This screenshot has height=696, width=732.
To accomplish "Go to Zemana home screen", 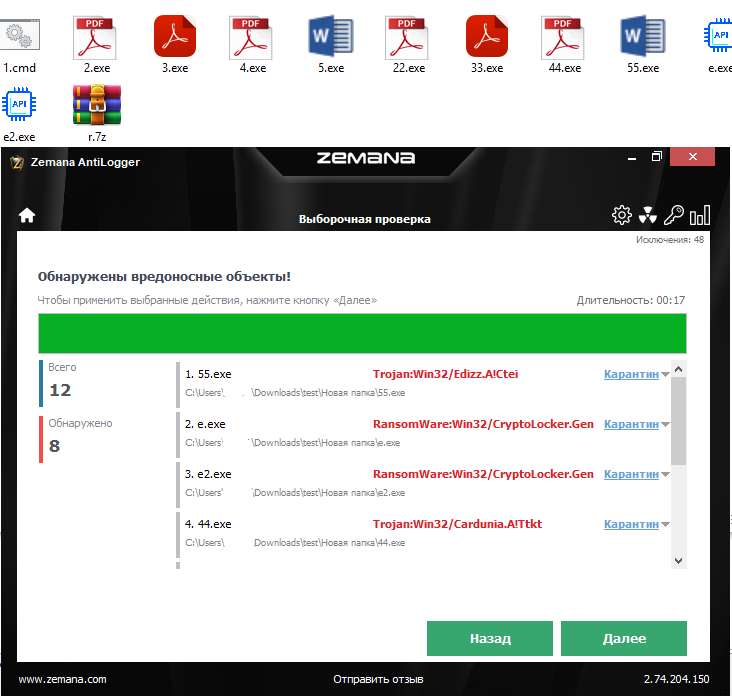I will (27, 215).
